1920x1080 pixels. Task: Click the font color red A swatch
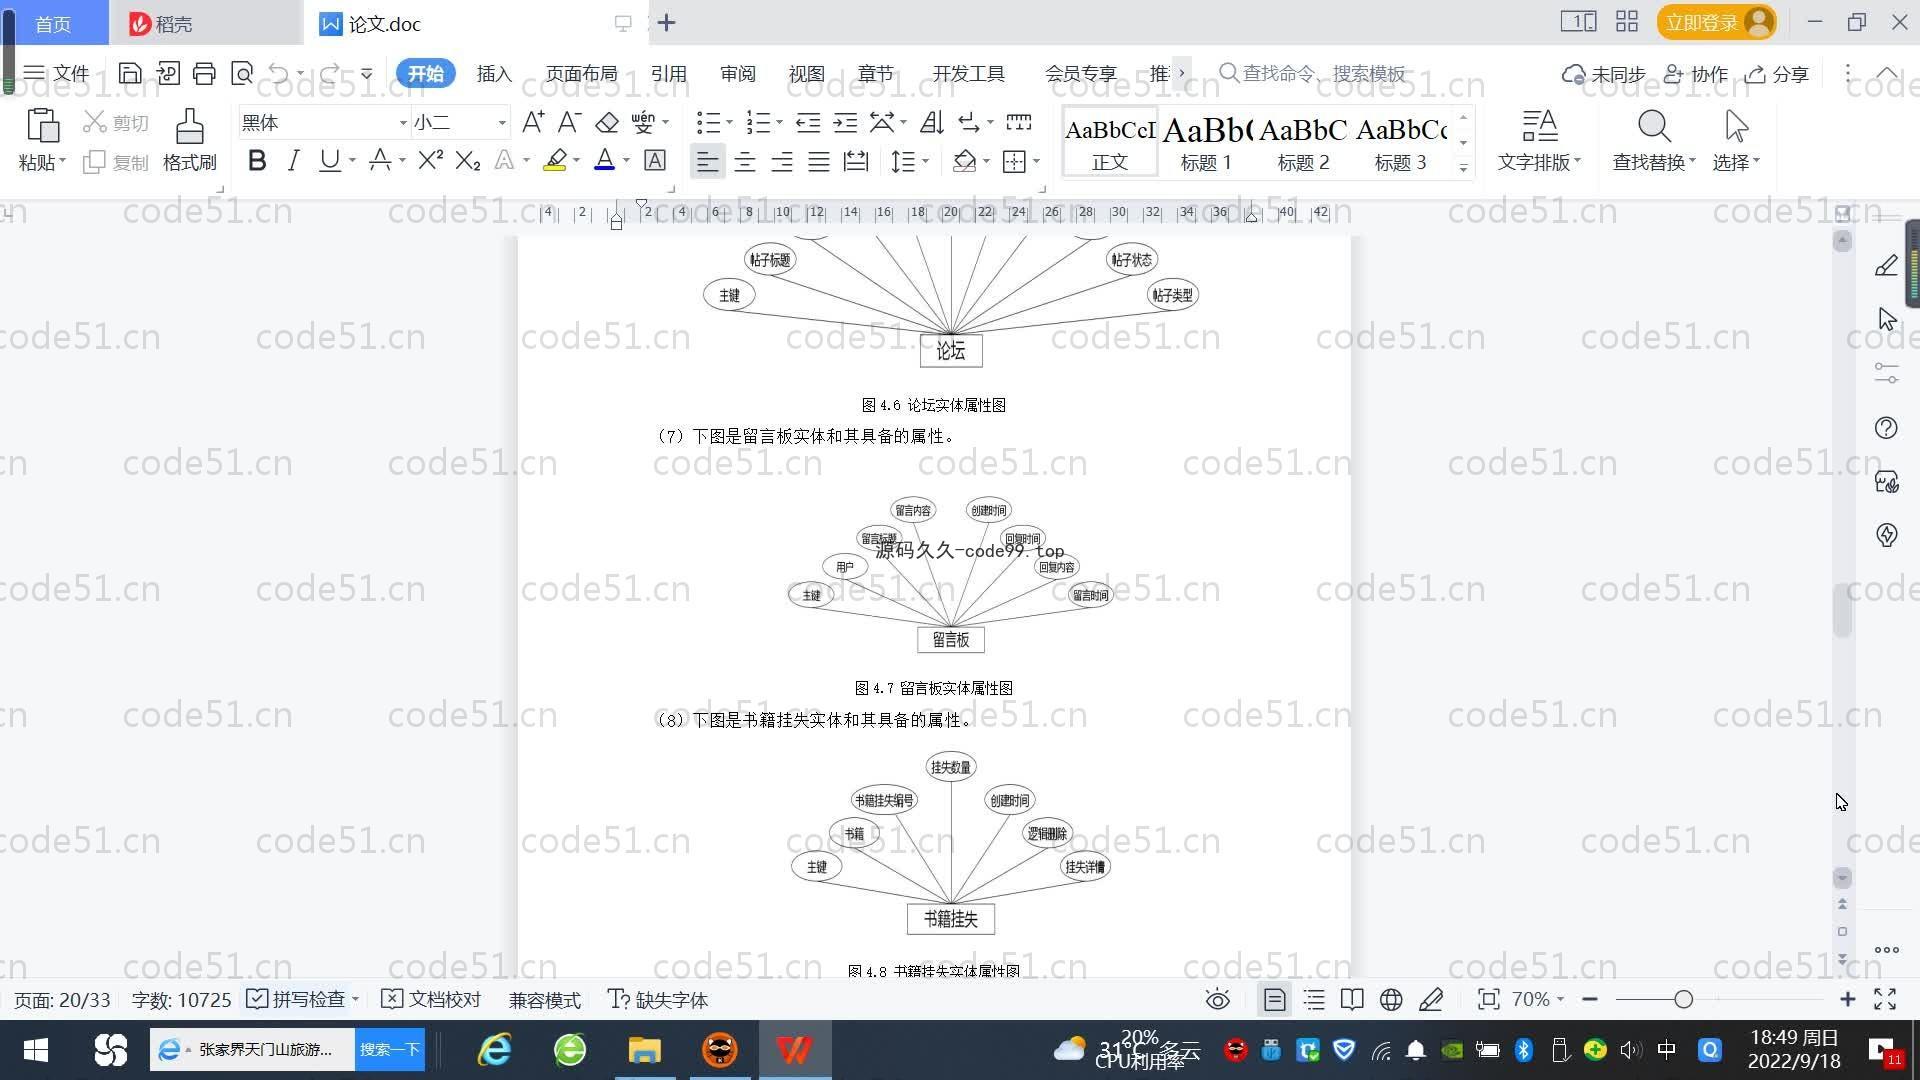point(604,160)
